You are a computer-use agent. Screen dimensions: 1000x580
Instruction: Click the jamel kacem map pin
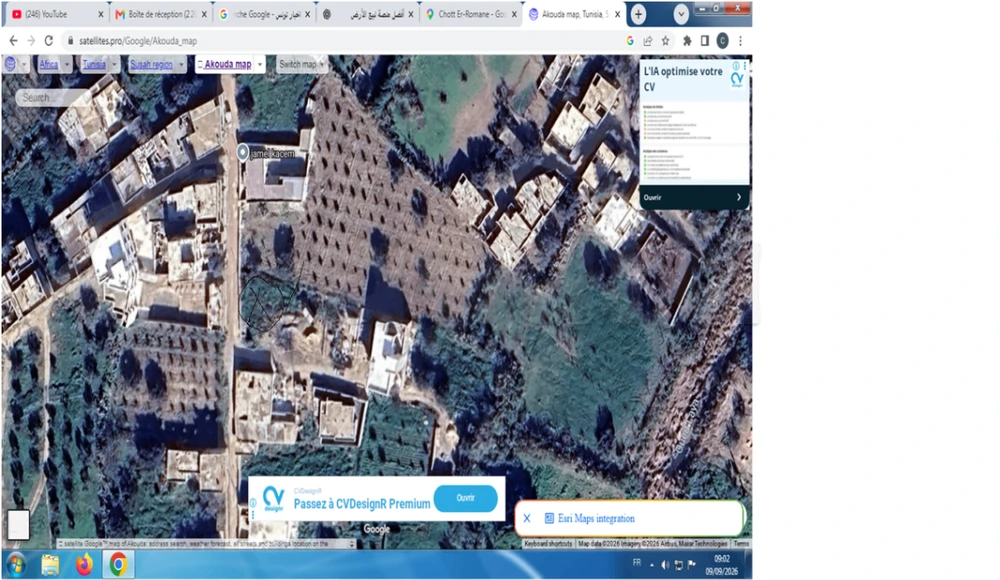pyautogui.click(x=242, y=152)
